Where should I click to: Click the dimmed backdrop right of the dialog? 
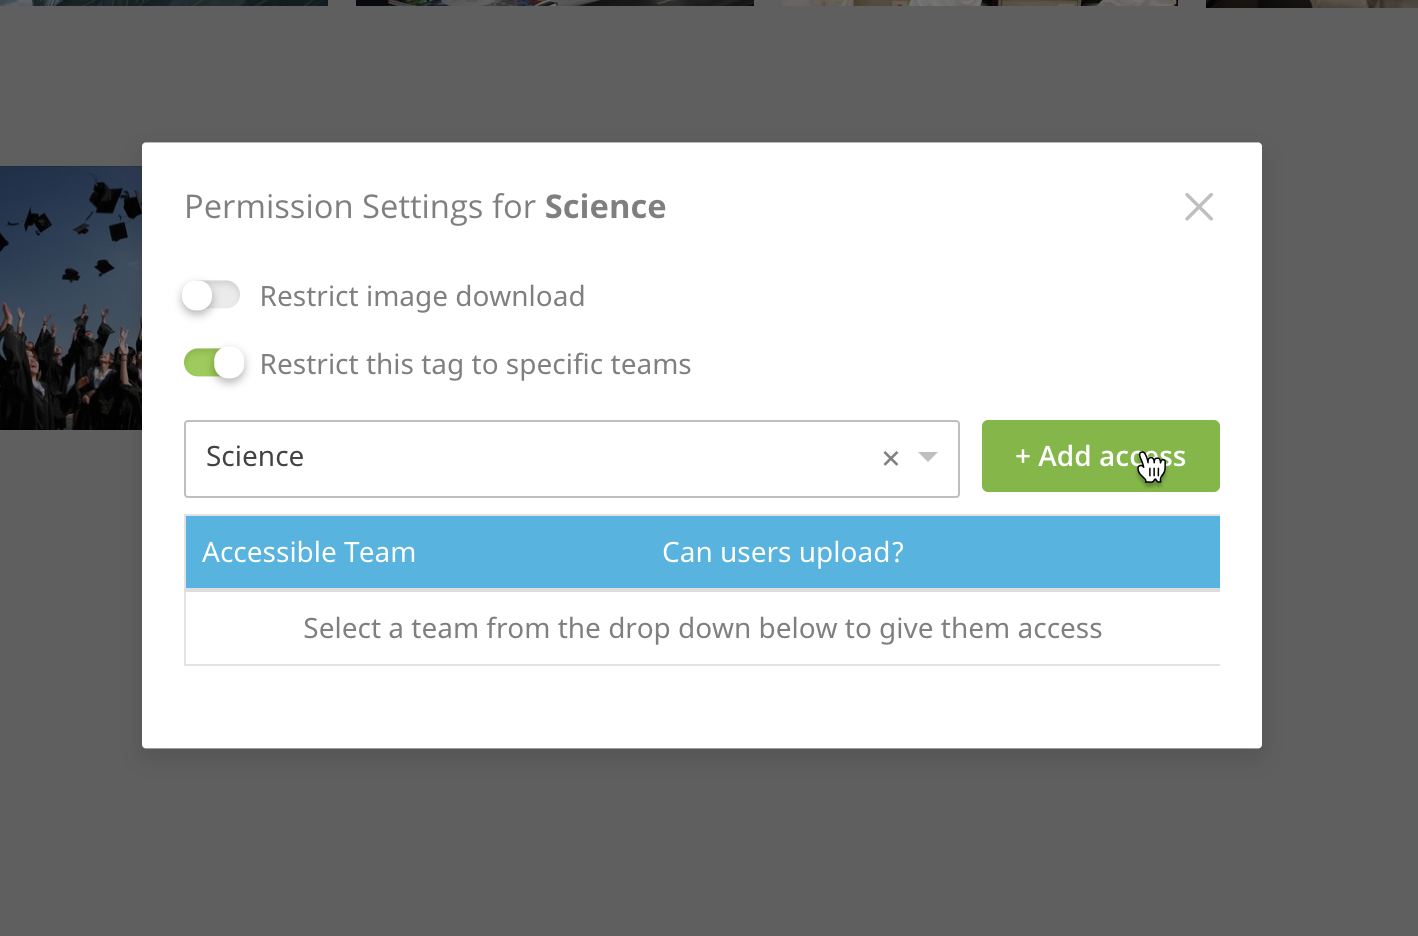pyautogui.click(x=1340, y=450)
